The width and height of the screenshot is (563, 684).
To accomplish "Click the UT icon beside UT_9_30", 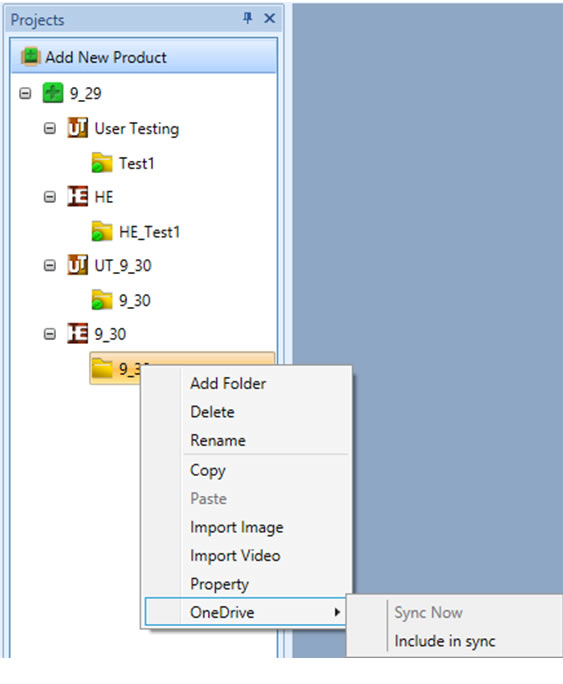I will [x=78, y=265].
